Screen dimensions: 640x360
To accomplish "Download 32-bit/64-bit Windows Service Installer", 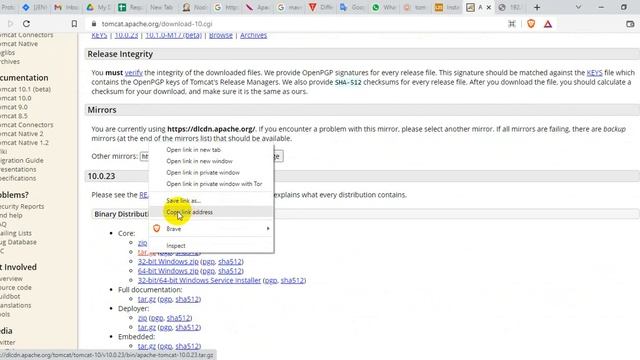I will [x=199, y=280].
